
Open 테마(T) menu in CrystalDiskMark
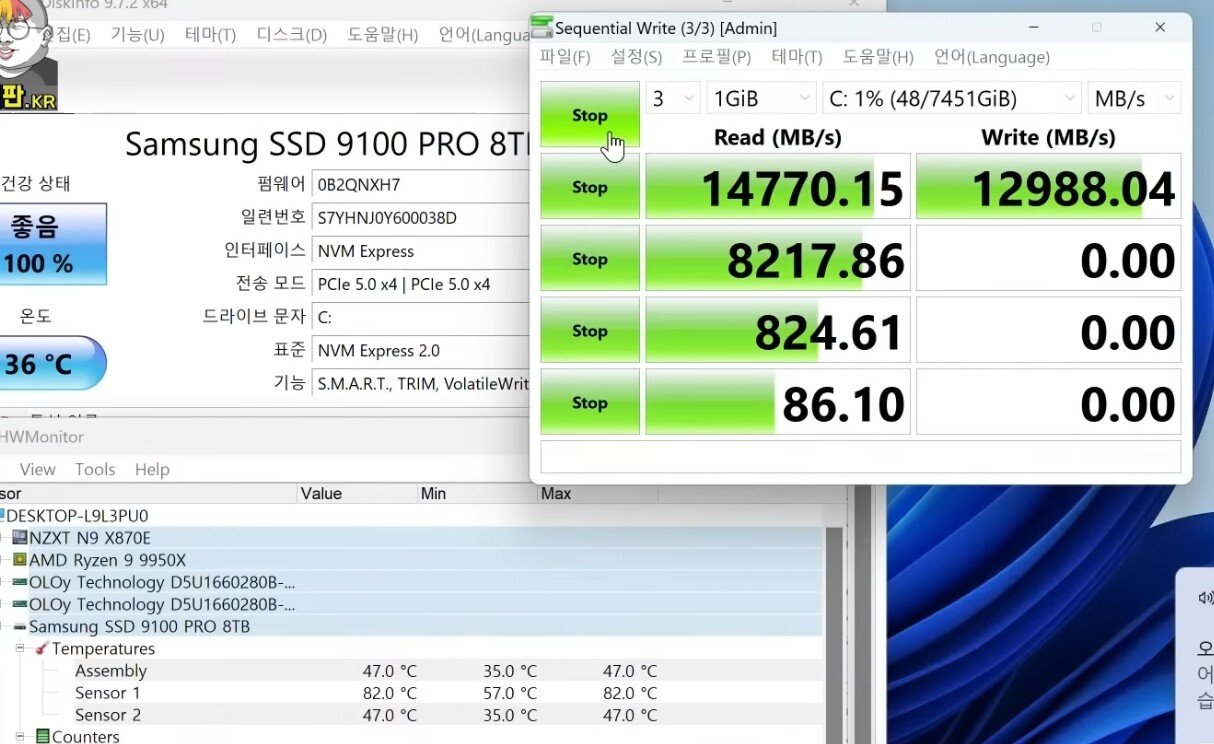(x=797, y=57)
